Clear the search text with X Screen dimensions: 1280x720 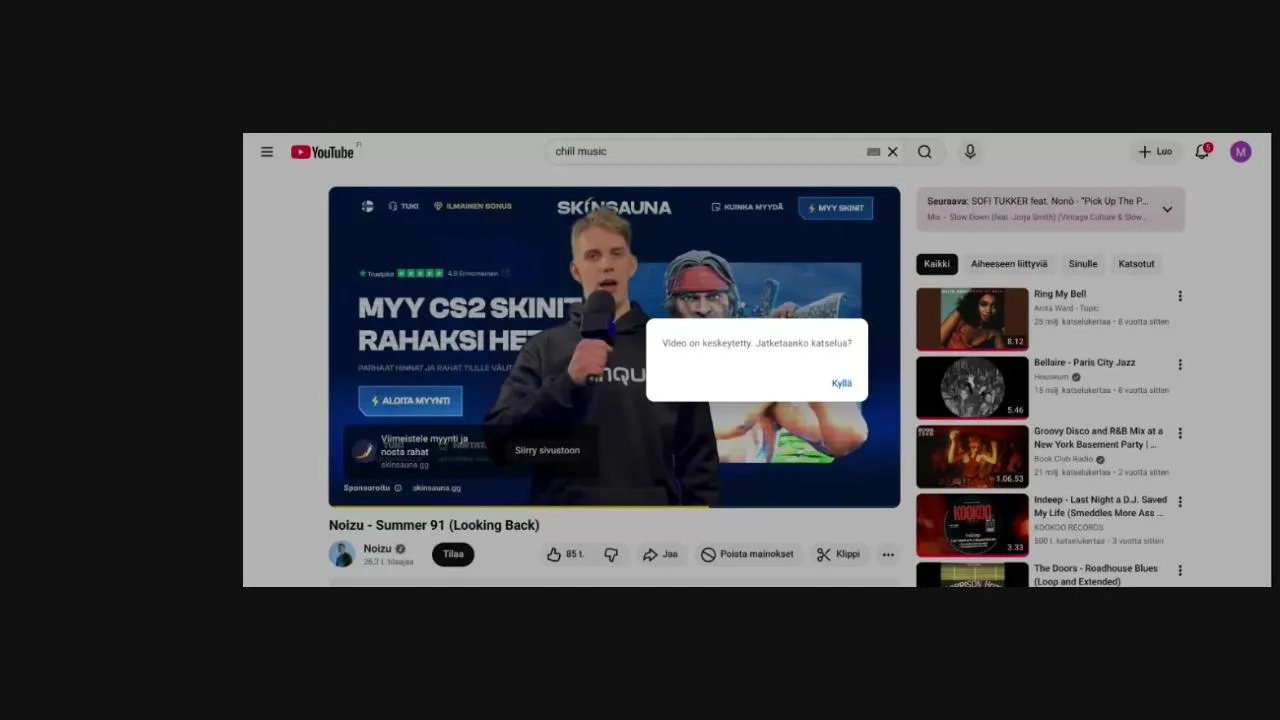(x=893, y=152)
